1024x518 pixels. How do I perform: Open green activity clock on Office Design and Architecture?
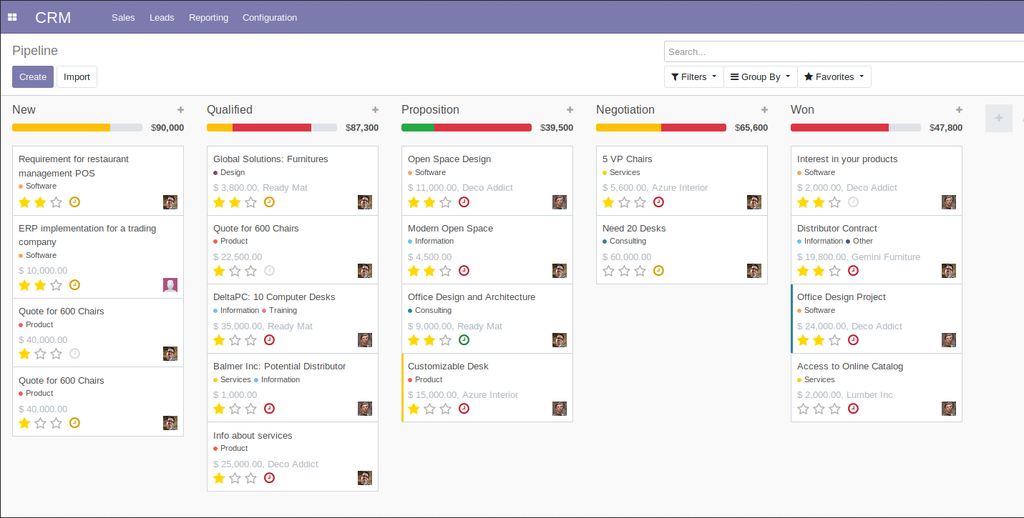click(464, 340)
